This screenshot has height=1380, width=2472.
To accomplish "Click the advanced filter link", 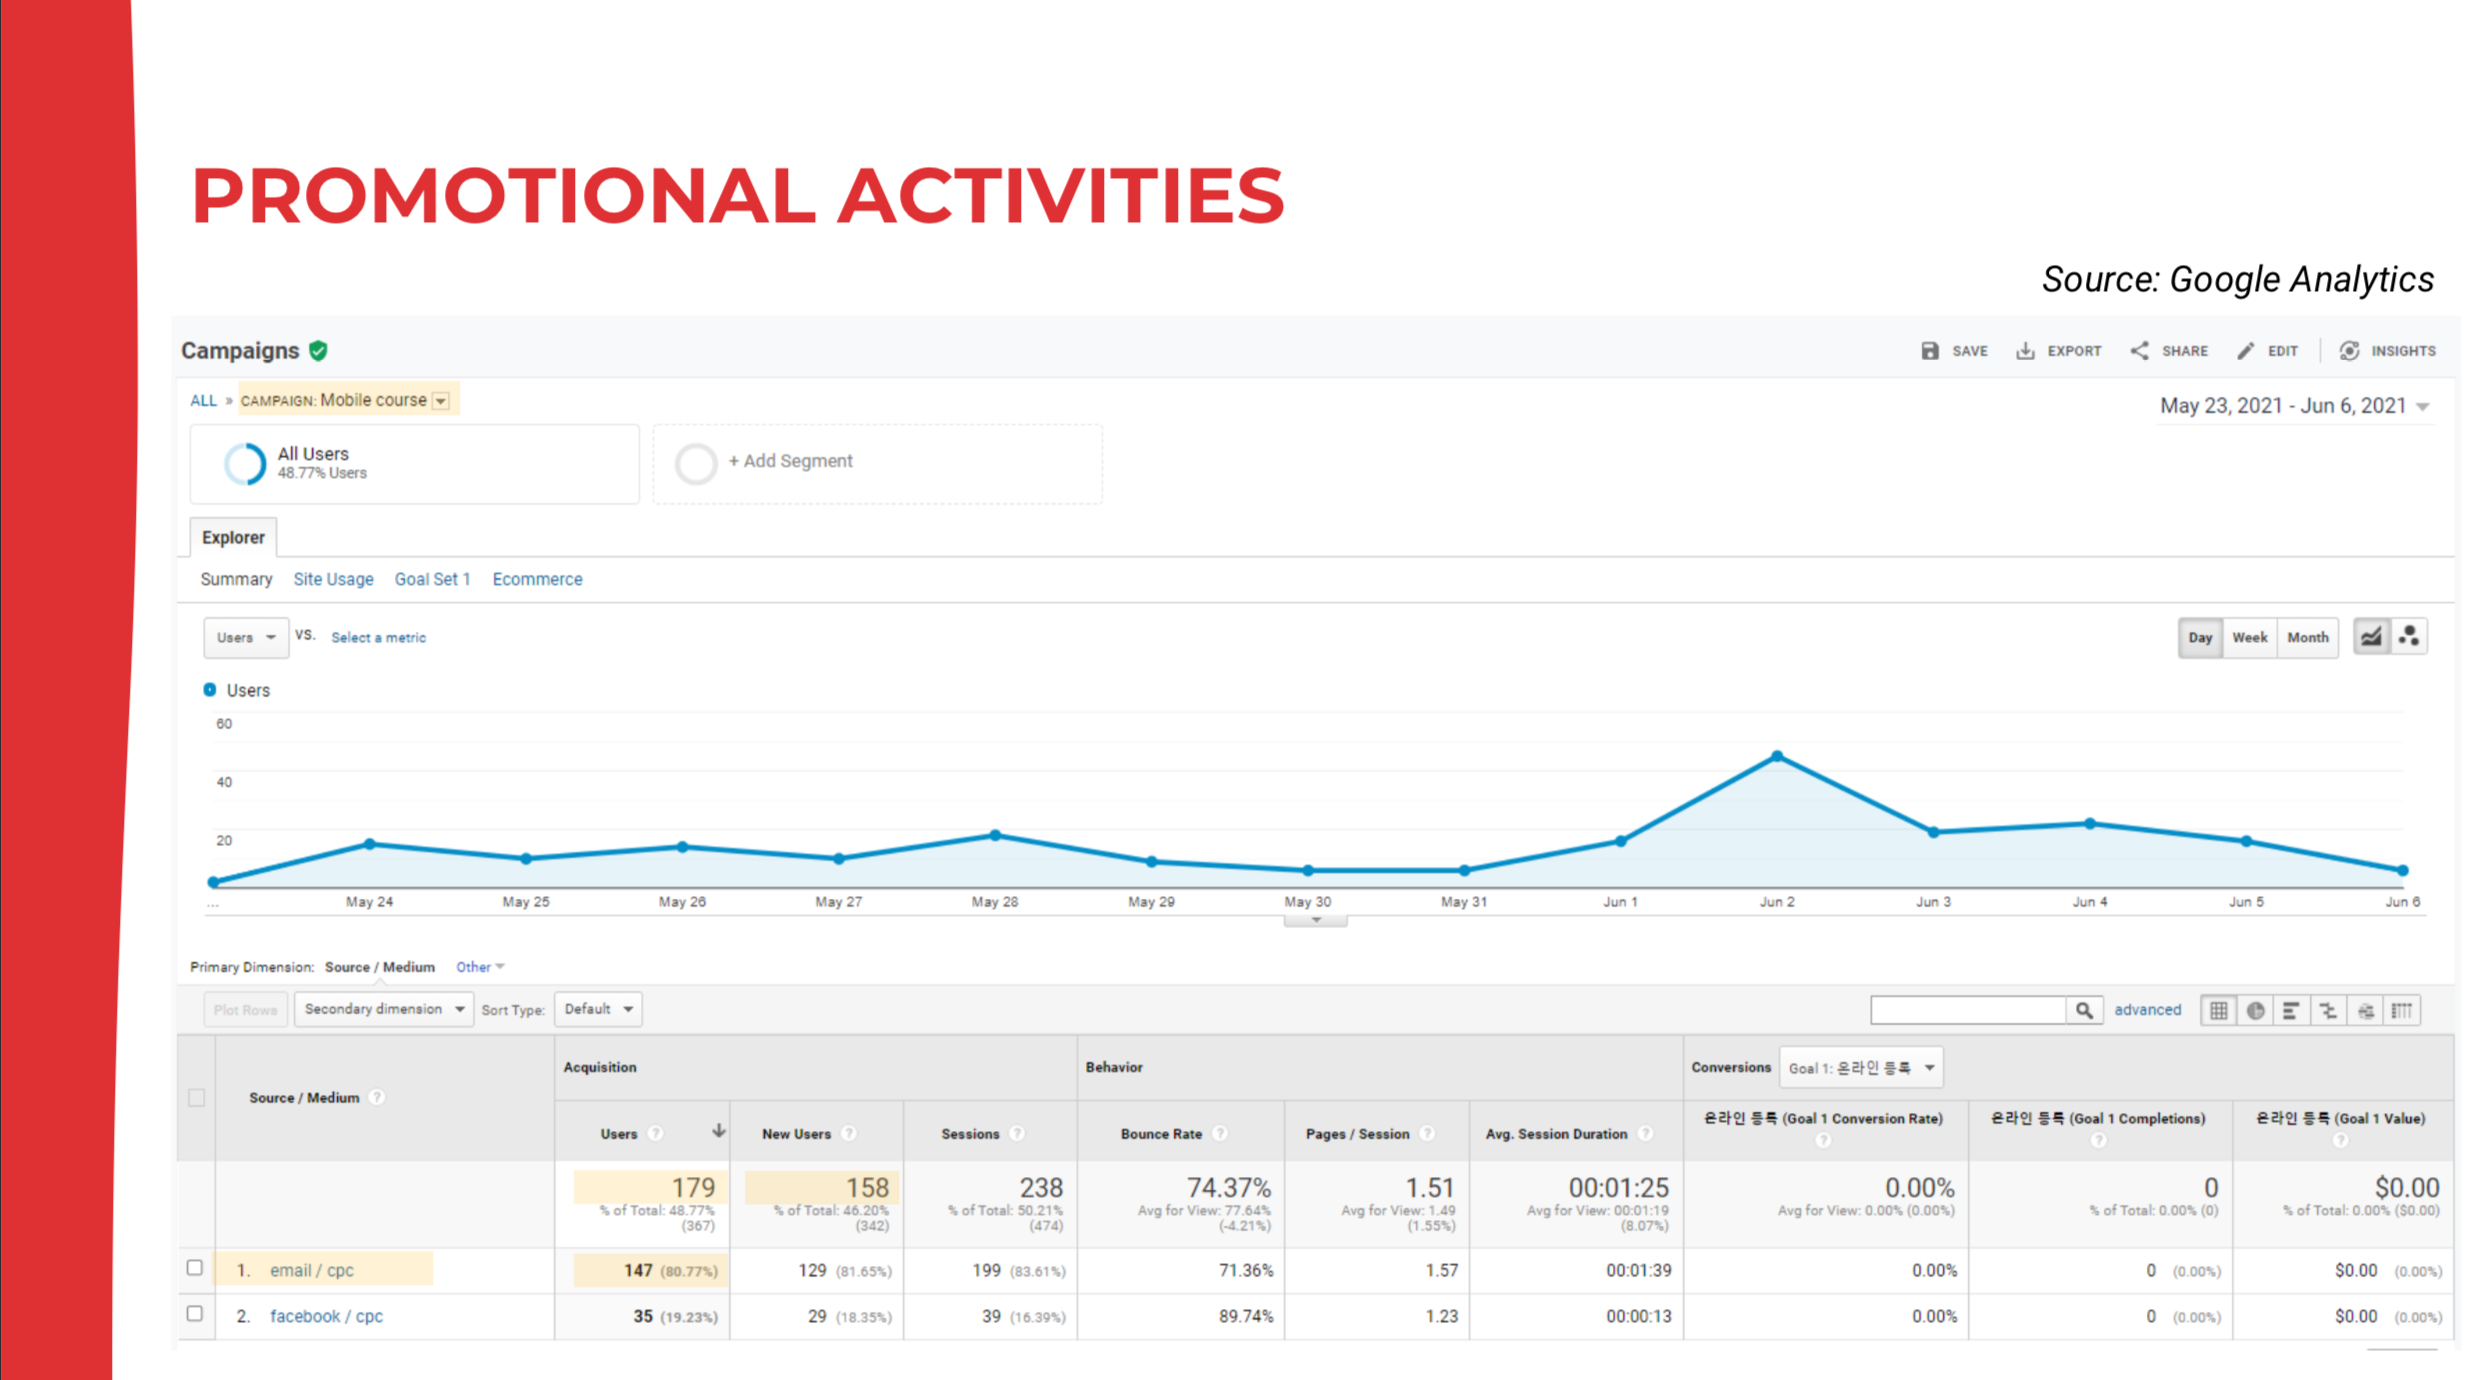I will pyautogui.click(x=2147, y=1010).
